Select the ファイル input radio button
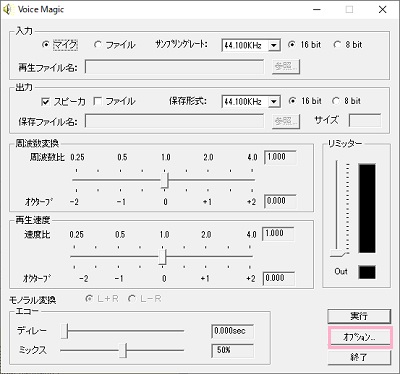 click(97, 44)
